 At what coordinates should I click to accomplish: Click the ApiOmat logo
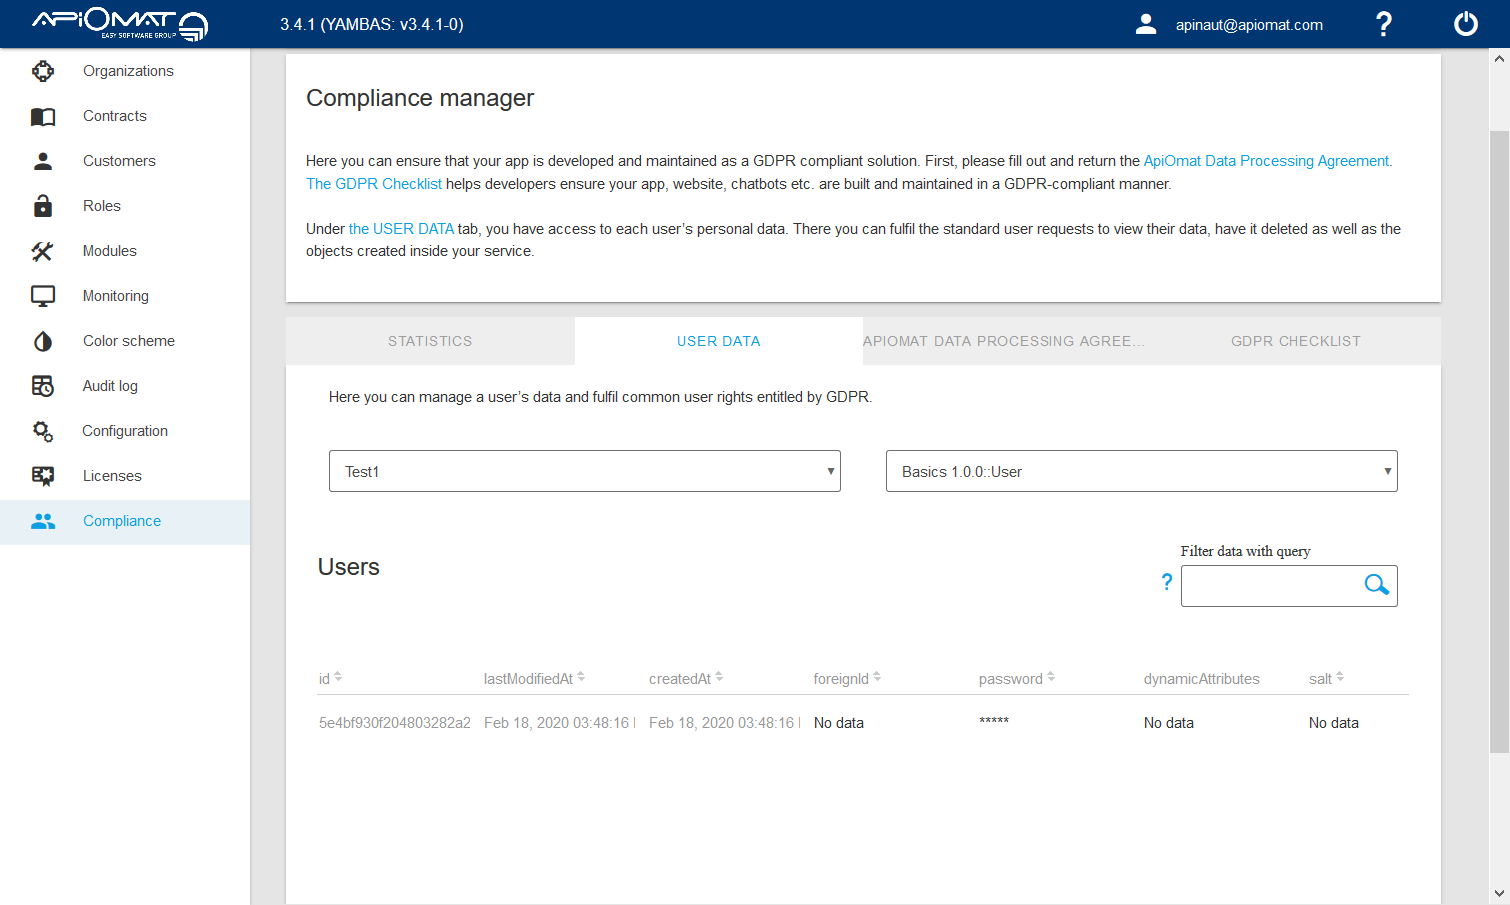click(x=120, y=24)
